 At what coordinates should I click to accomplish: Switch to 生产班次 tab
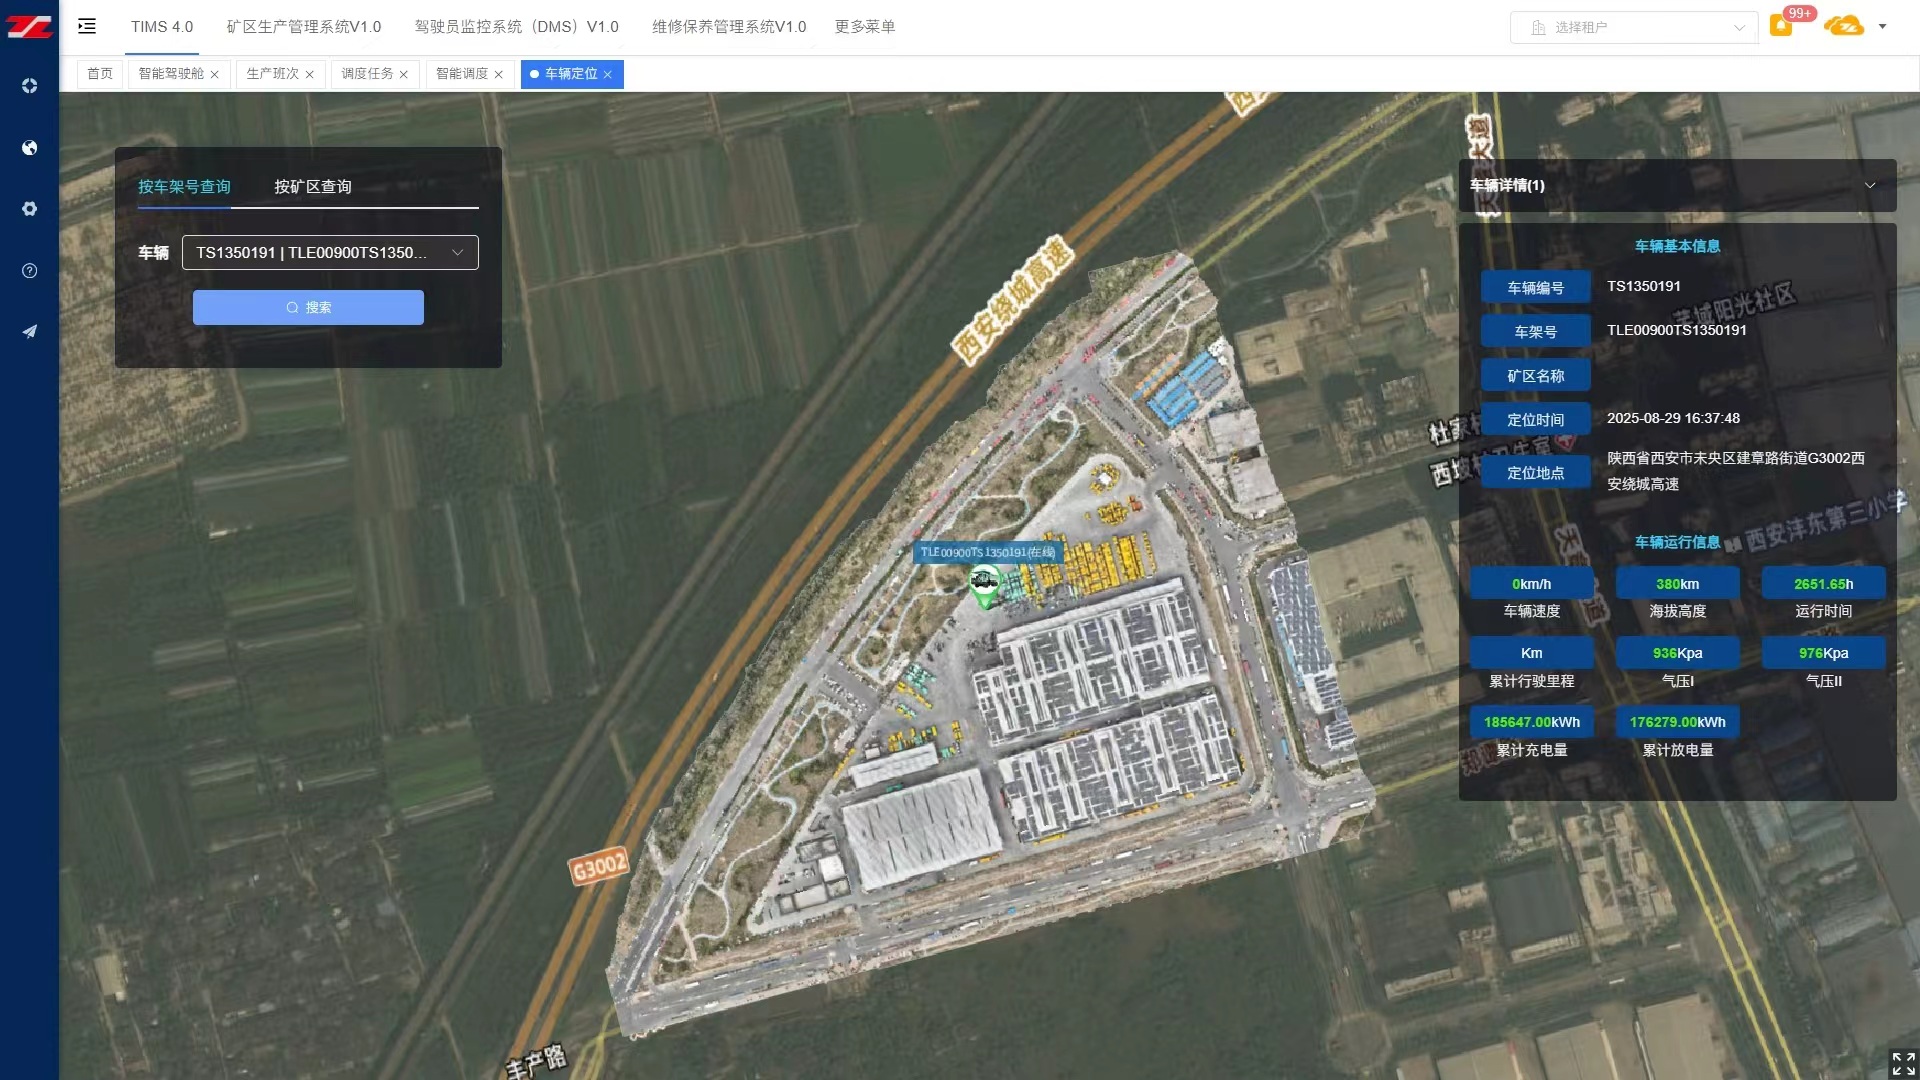pyautogui.click(x=272, y=74)
